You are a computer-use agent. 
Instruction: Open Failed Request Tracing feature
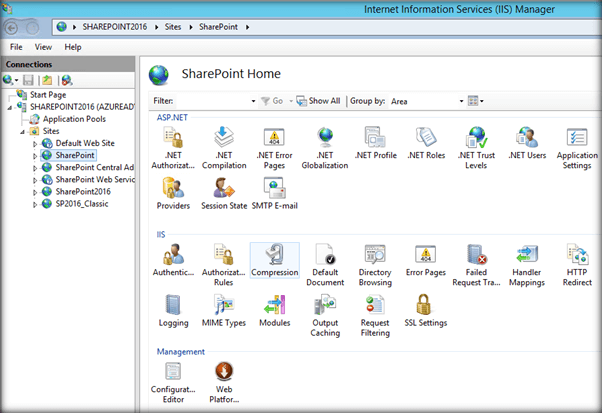(x=476, y=265)
